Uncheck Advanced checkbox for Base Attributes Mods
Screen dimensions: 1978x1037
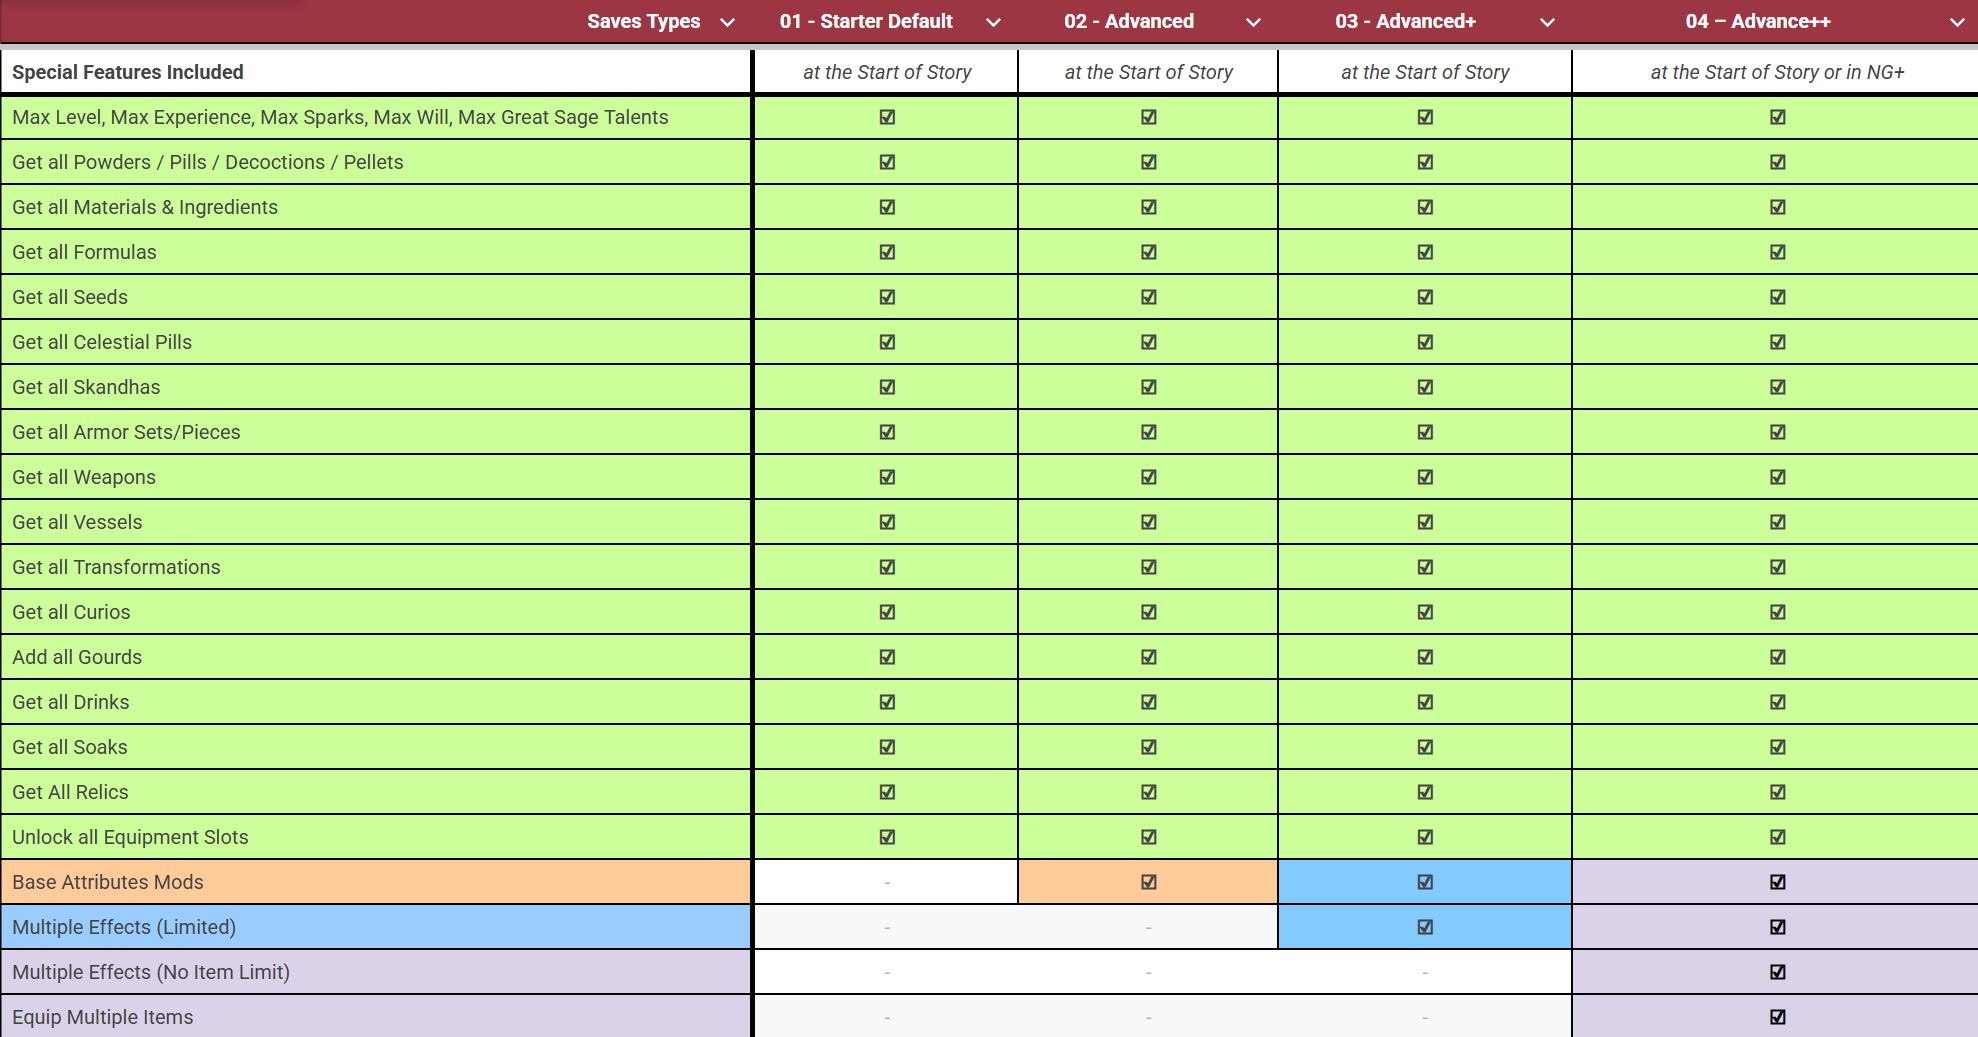1148,882
